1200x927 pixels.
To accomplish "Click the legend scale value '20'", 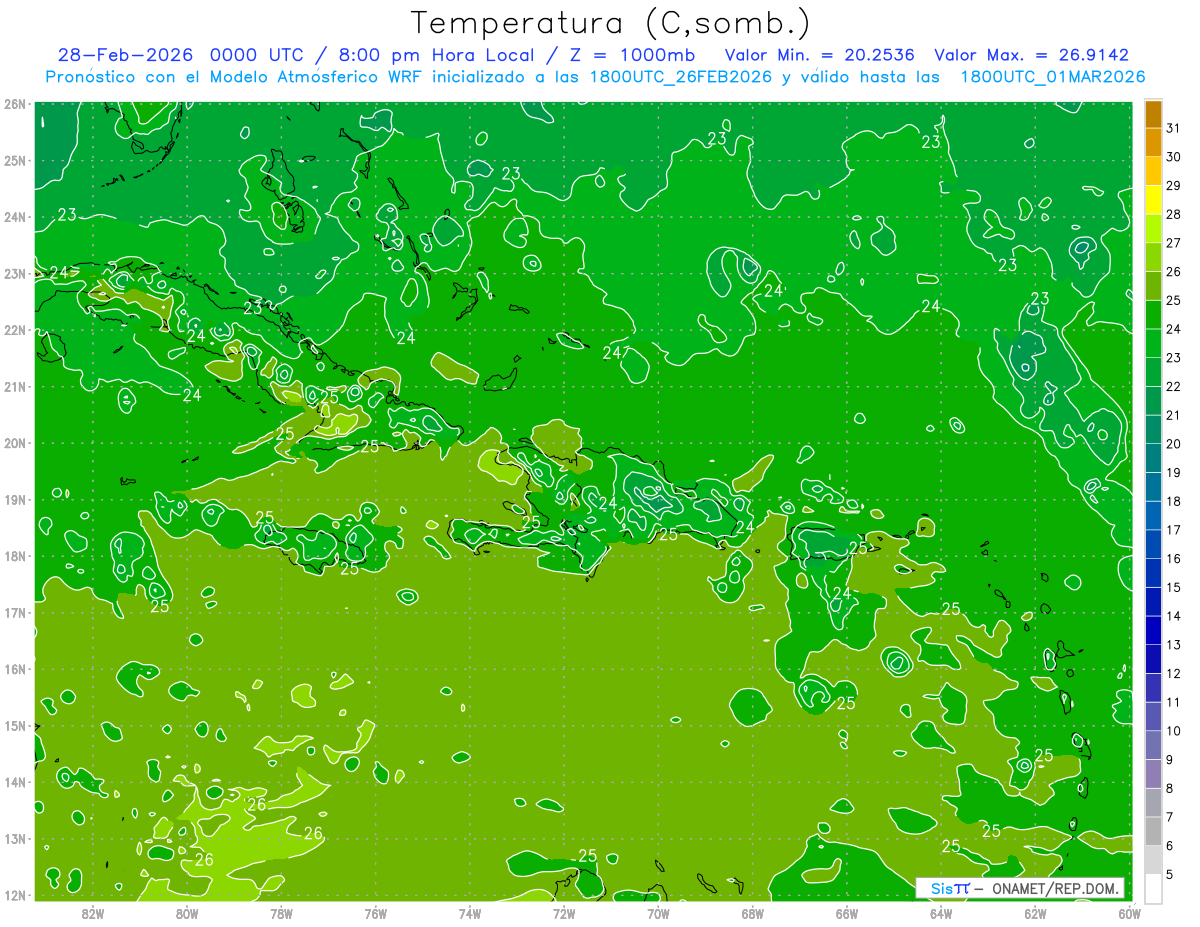I will tap(1173, 444).
